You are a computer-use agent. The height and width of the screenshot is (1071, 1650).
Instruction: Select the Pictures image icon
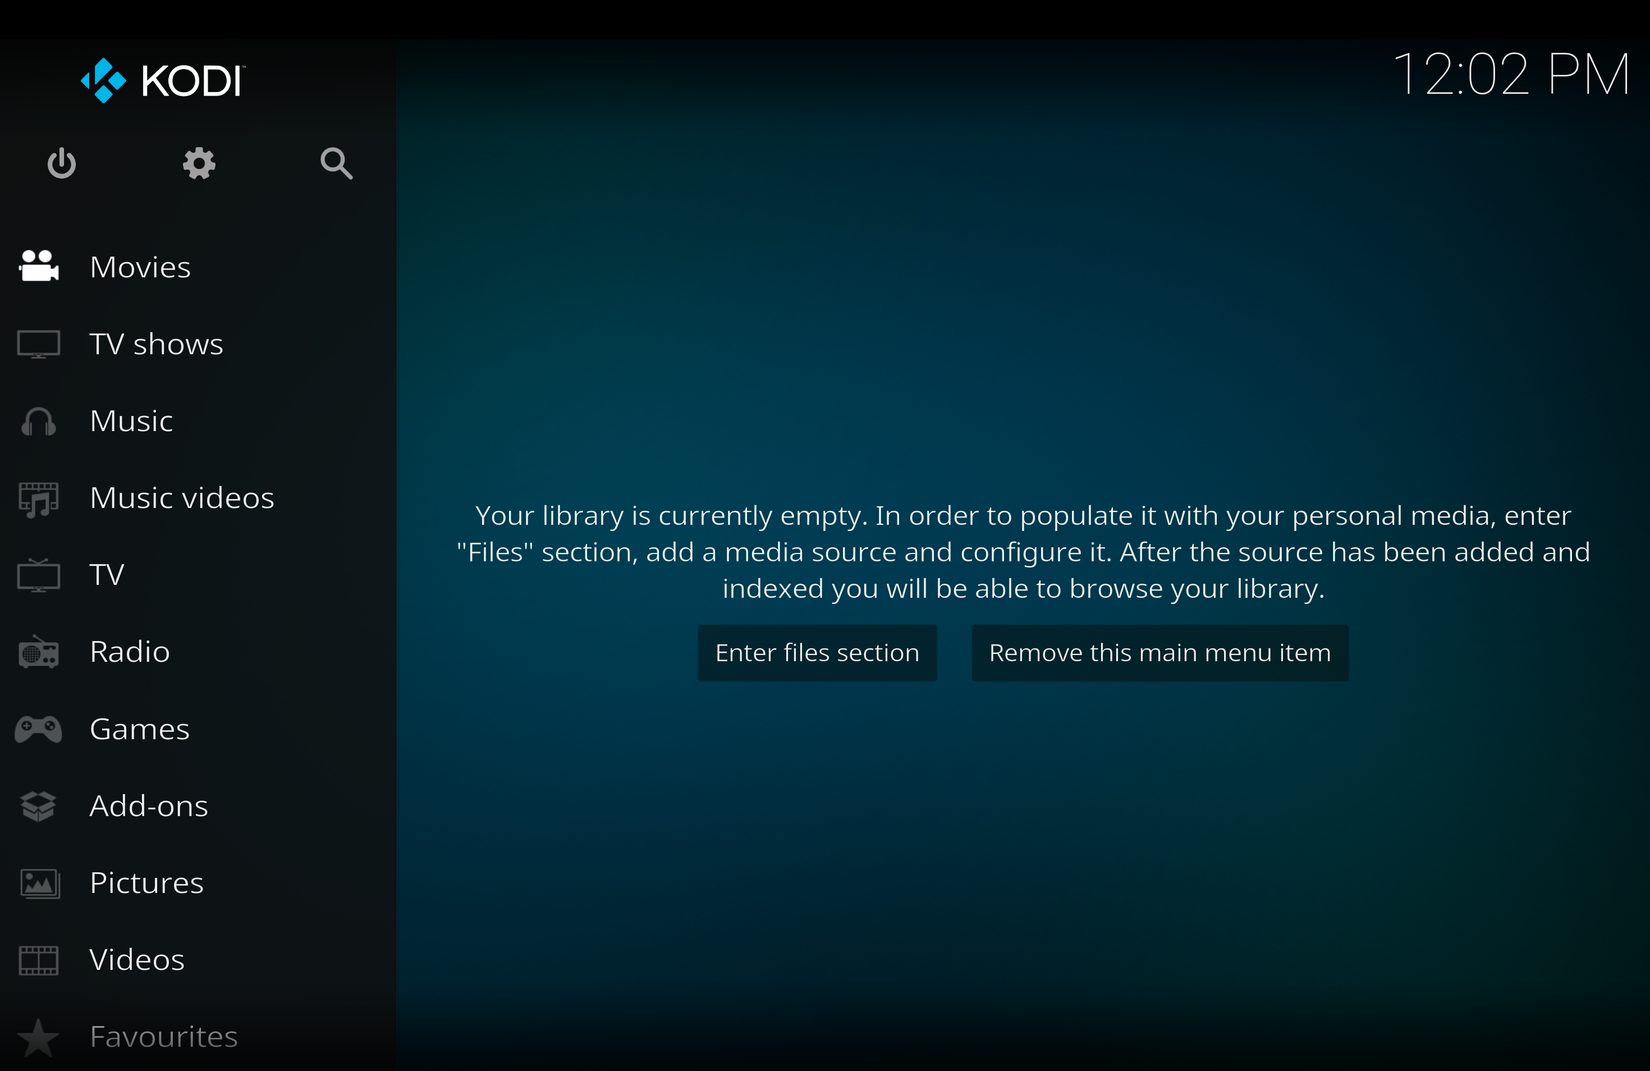tap(38, 883)
